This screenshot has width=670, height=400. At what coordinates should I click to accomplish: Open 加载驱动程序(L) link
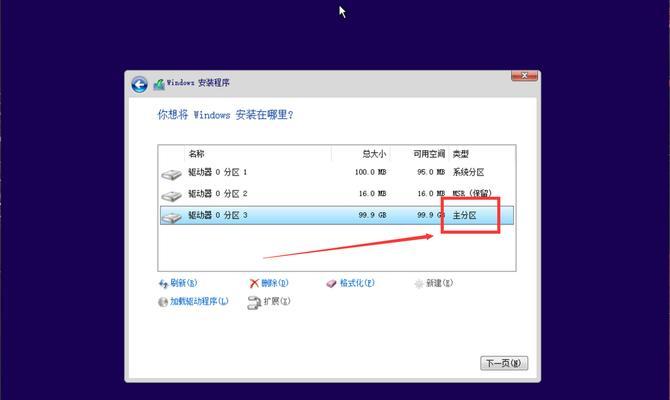(x=199, y=301)
